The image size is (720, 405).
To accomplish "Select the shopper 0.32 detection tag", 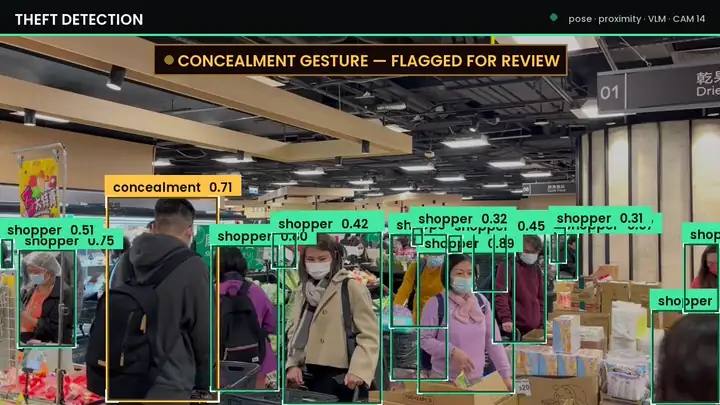I will [x=462, y=218].
